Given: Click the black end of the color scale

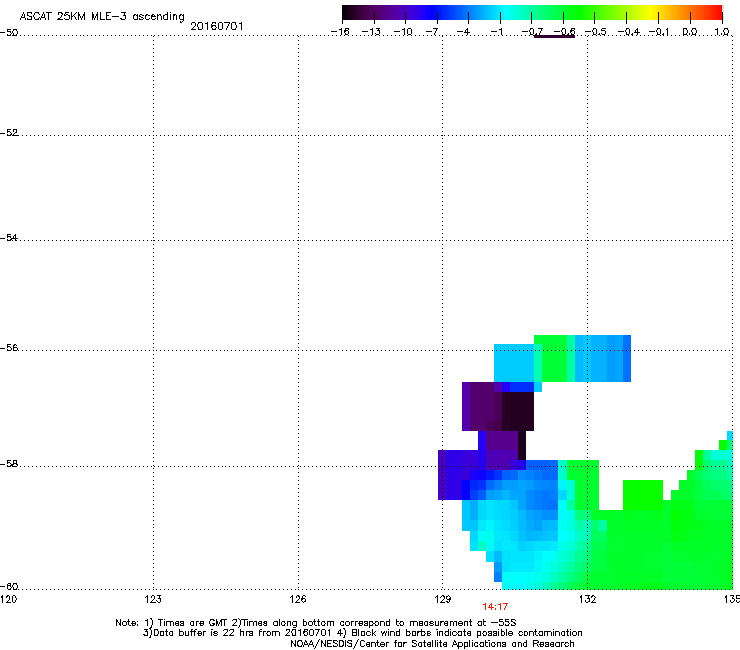Looking at the screenshot, I should 347,12.
